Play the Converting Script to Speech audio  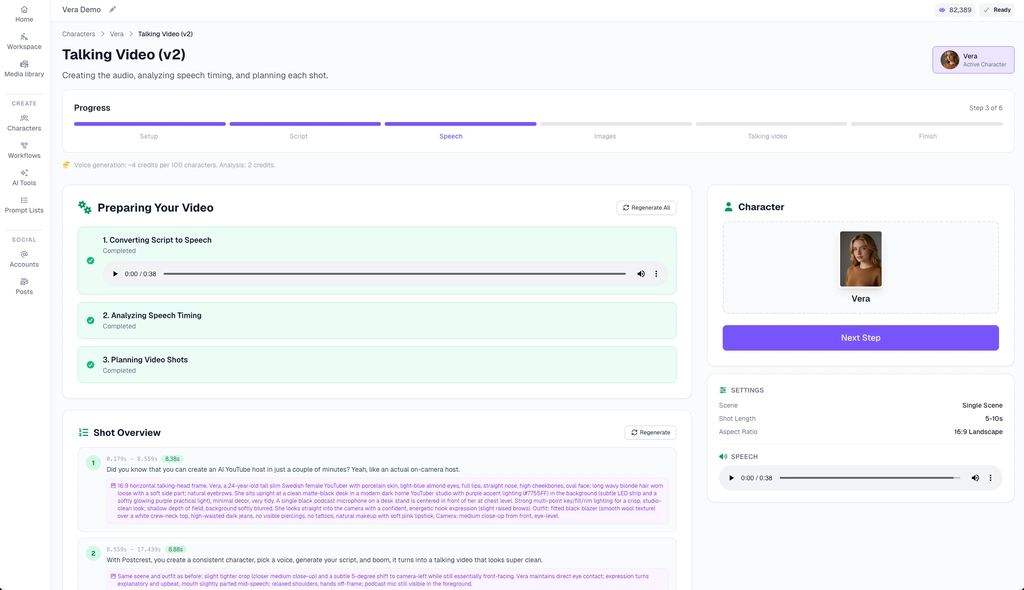(x=115, y=274)
